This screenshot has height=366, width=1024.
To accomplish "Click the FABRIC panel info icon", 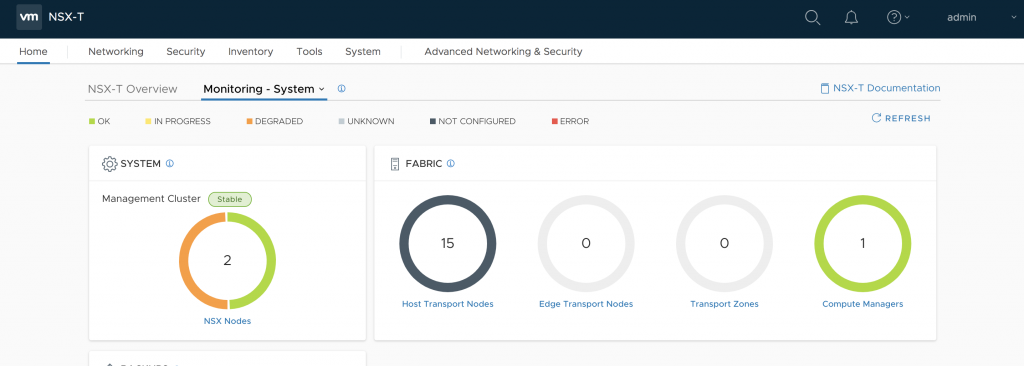I will 451,163.
